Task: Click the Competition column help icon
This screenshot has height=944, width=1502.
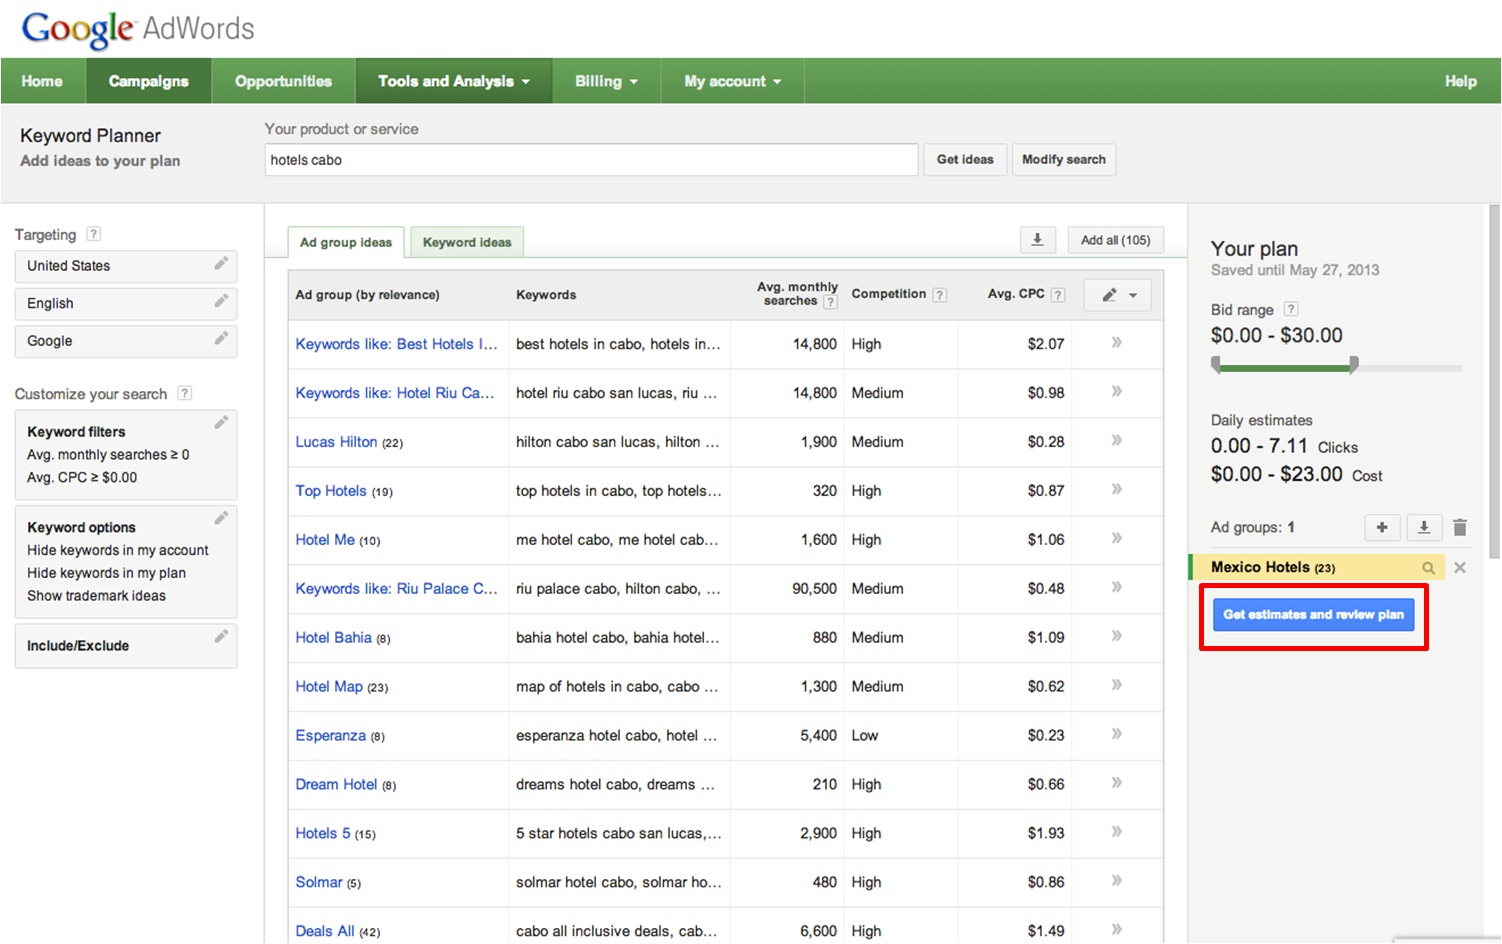Action: 939,295
